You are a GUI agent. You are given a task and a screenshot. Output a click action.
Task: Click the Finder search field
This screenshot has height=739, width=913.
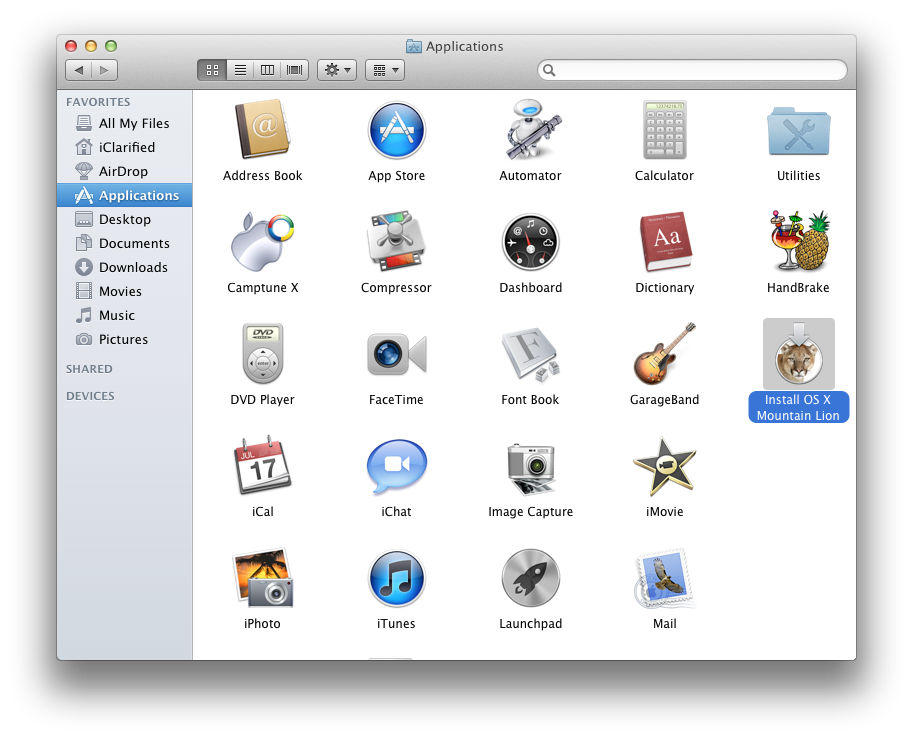tap(692, 70)
